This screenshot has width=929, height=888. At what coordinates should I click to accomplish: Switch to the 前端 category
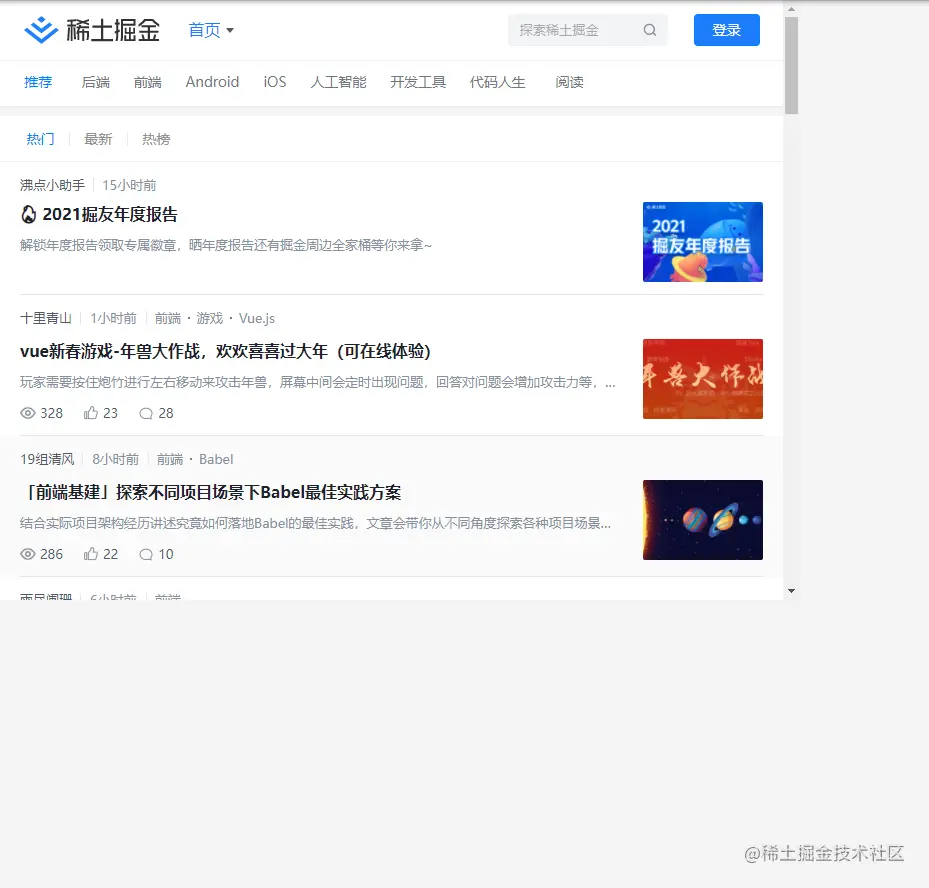pyautogui.click(x=148, y=82)
